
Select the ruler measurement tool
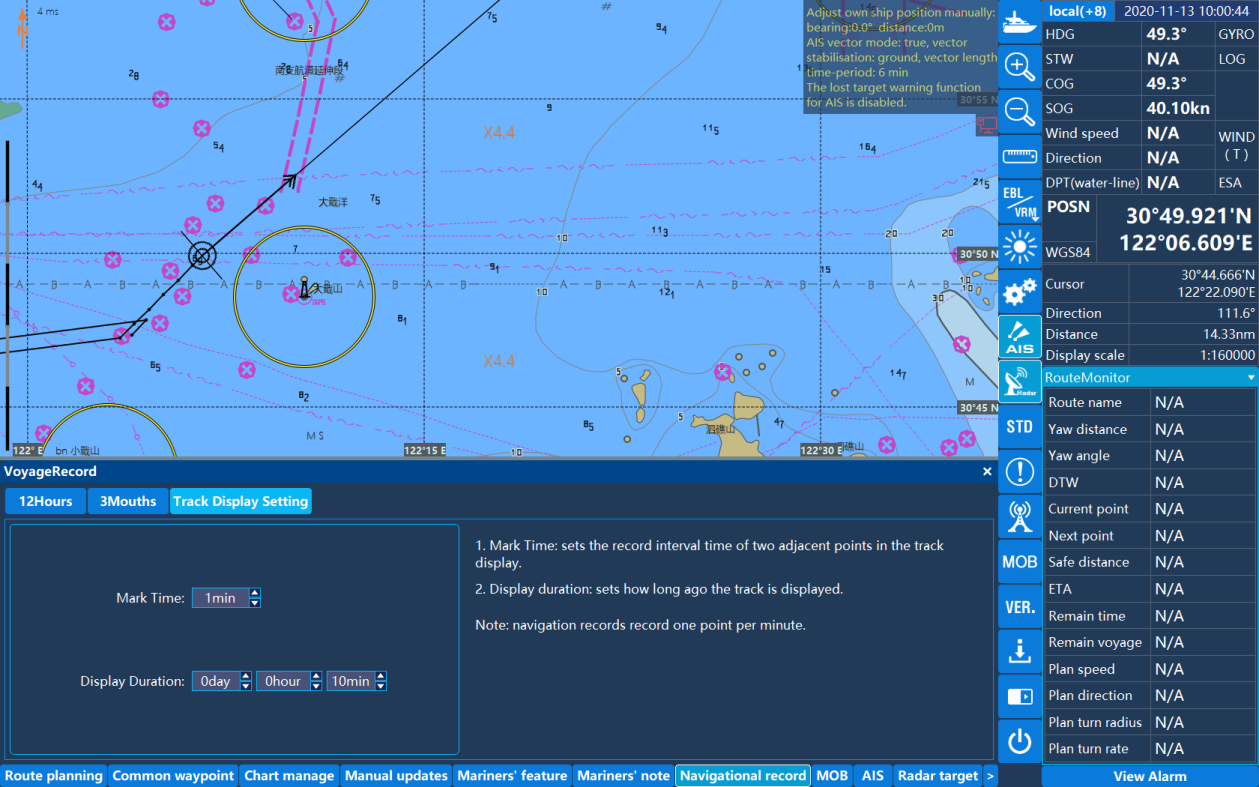pos(1019,156)
